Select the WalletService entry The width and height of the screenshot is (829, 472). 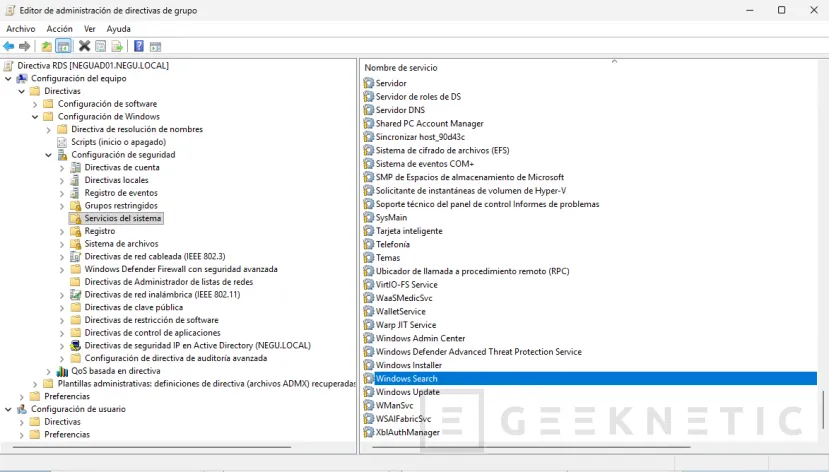(x=400, y=311)
